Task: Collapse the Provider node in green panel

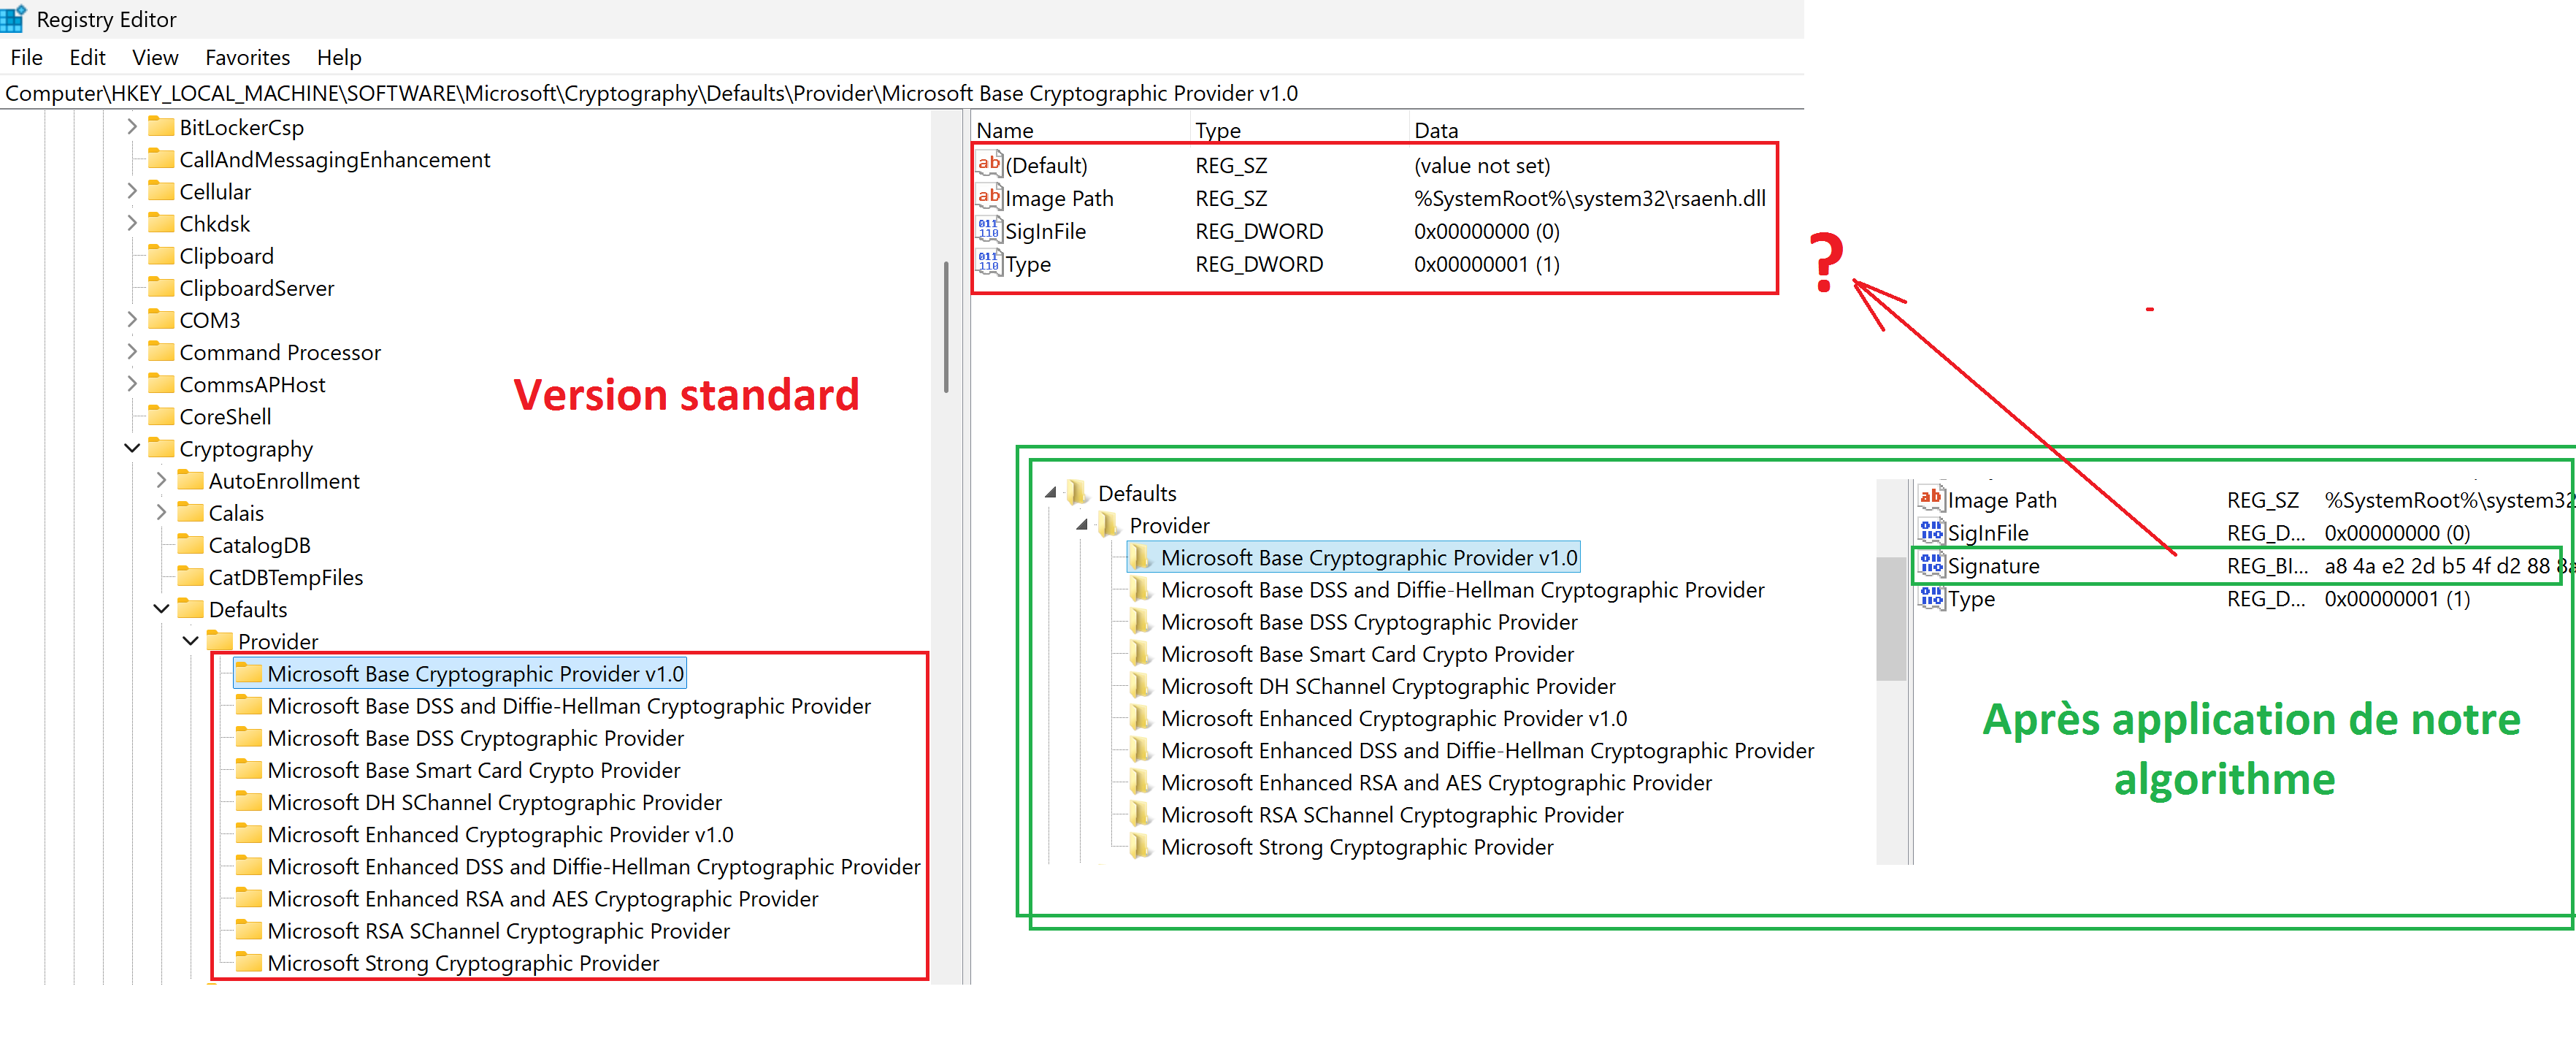Action: [1082, 524]
